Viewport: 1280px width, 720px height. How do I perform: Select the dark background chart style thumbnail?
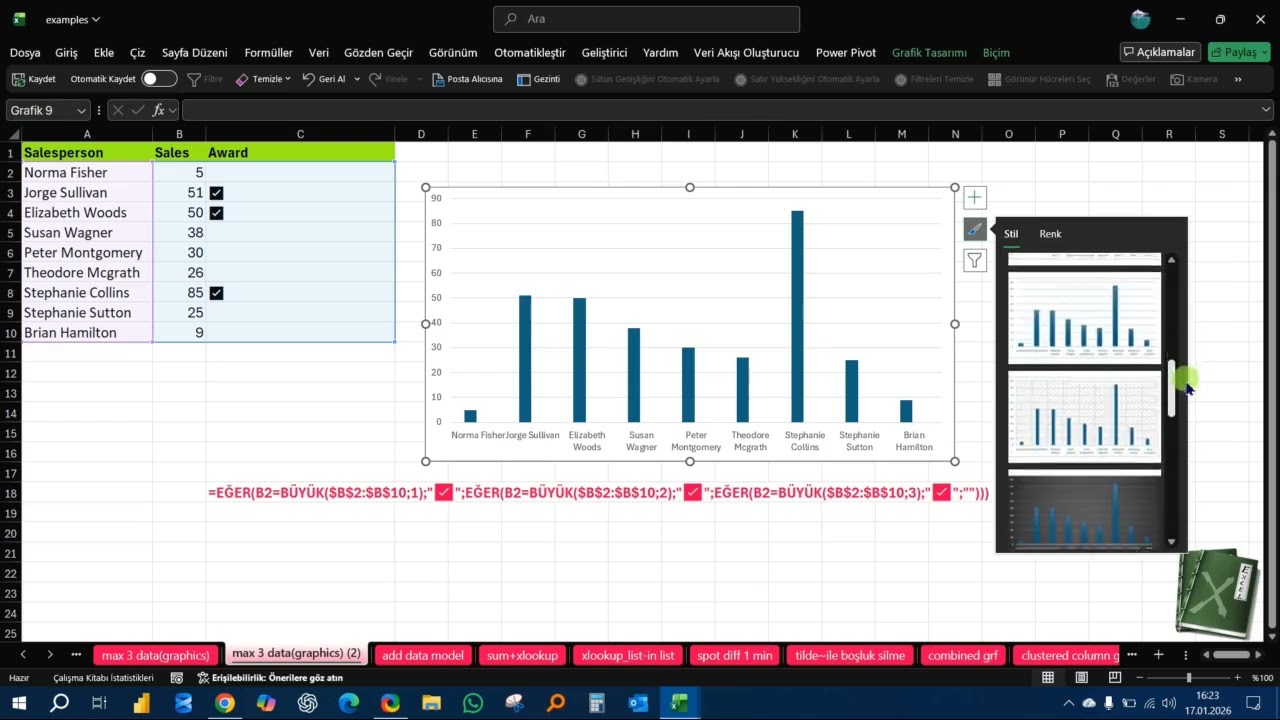pos(1085,510)
